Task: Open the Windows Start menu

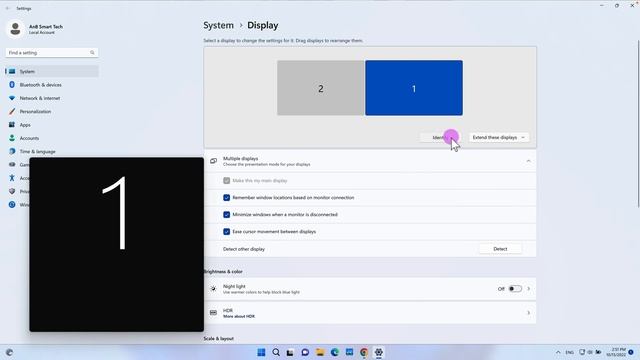Action: [261, 352]
